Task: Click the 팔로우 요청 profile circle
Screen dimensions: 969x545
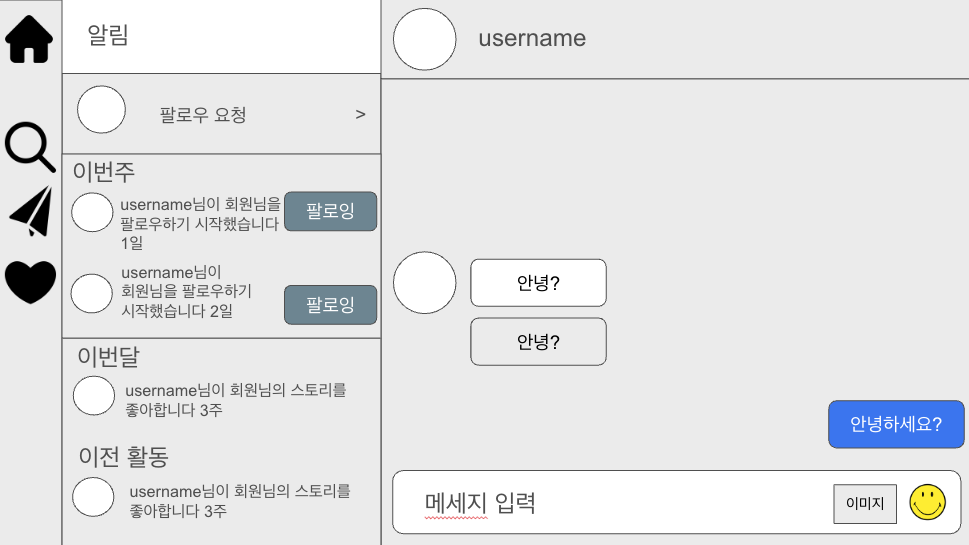Action: click(x=101, y=109)
